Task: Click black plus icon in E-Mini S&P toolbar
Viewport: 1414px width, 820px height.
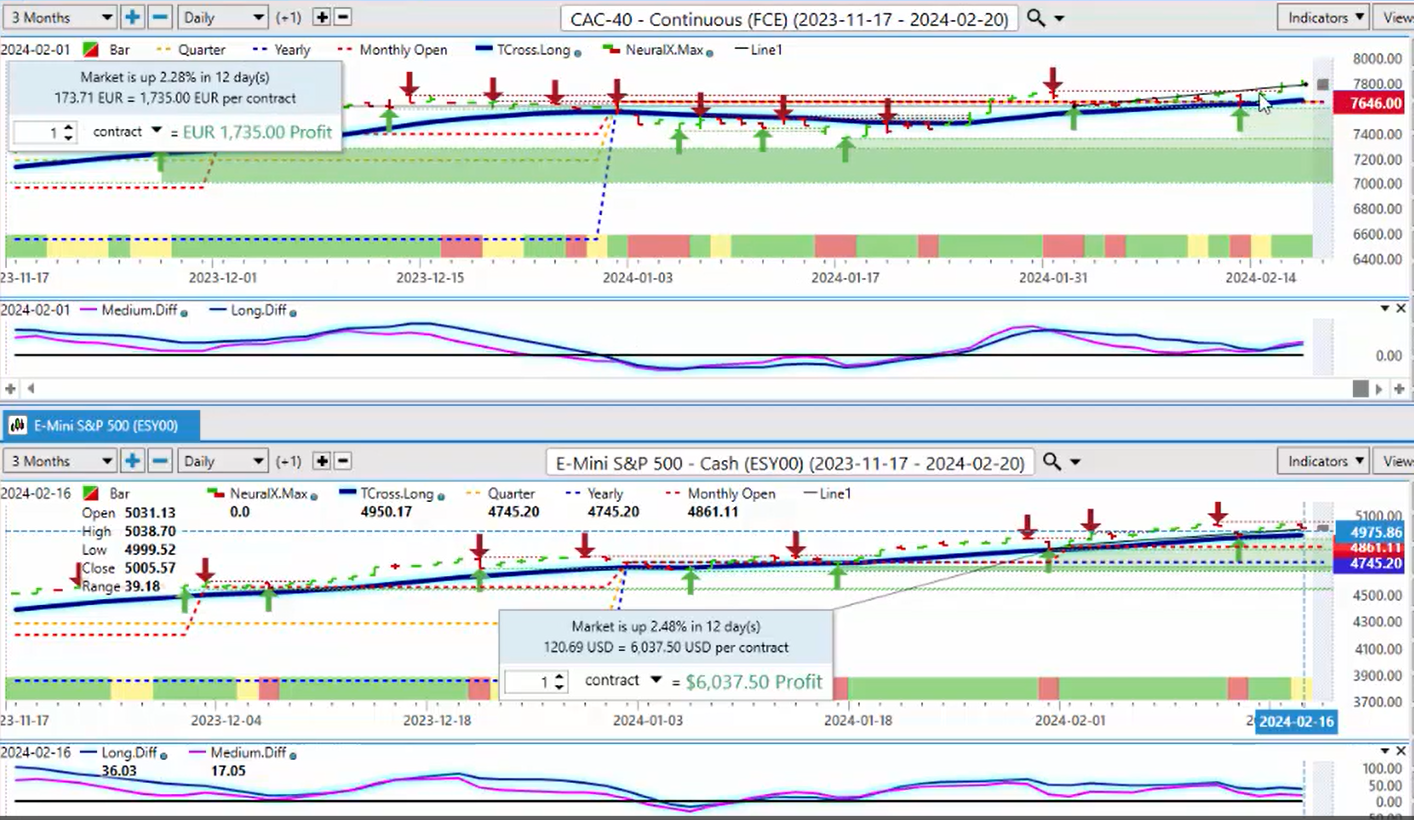Action: [x=321, y=461]
